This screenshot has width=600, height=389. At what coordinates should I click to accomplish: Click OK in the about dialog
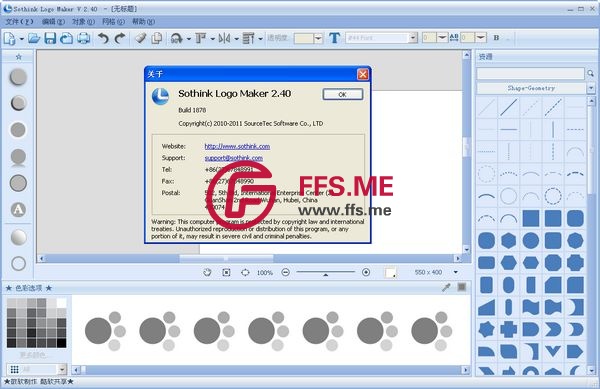coord(342,94)
